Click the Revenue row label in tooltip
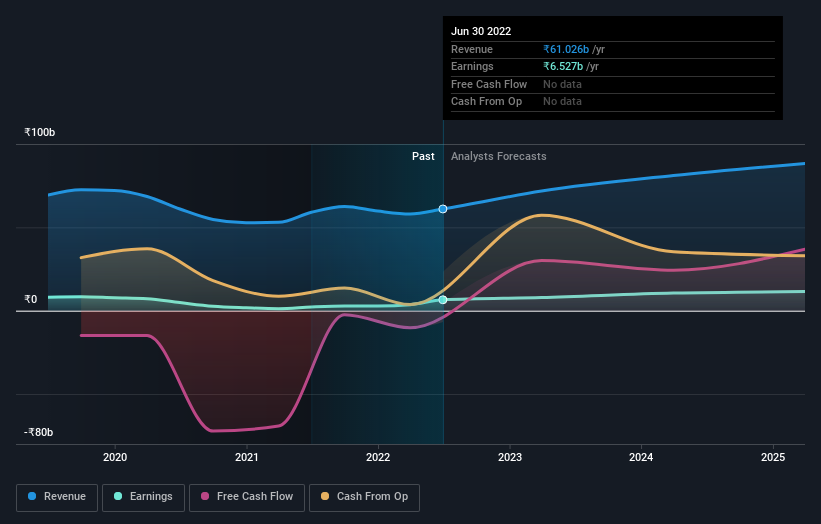The image size is (821, 524). click(472, 49)
